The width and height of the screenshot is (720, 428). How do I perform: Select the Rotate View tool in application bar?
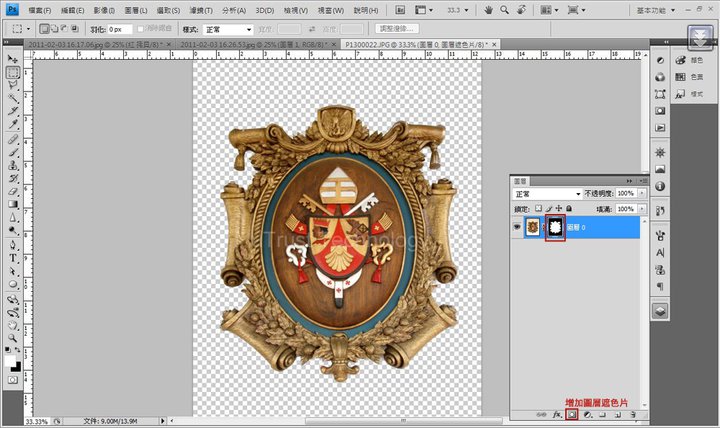[x=521, y=10]
